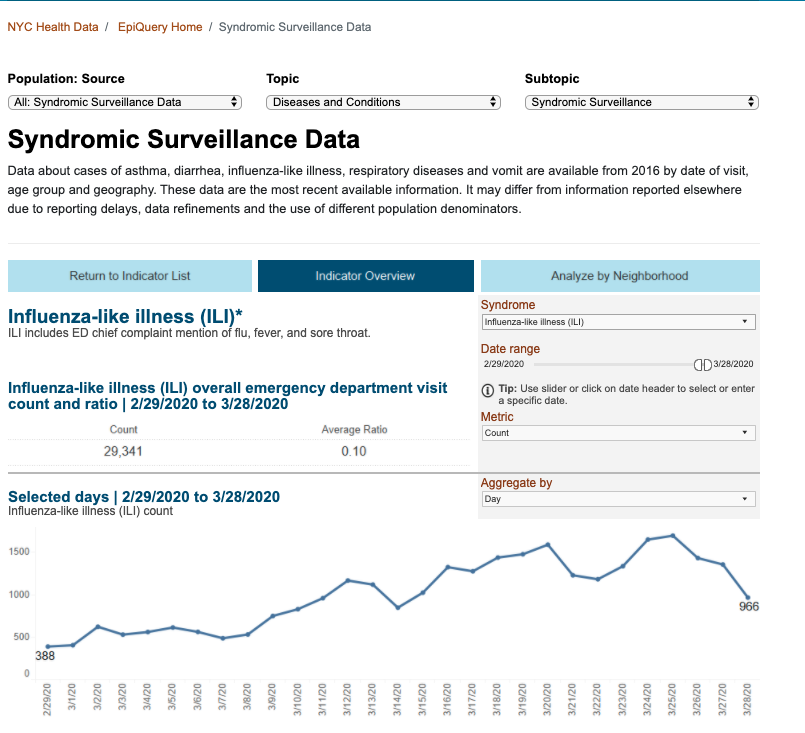The width and height of the screenshot is (805, 733).
Task: Click the Tip information icon
Action: [x=488, y=391]
